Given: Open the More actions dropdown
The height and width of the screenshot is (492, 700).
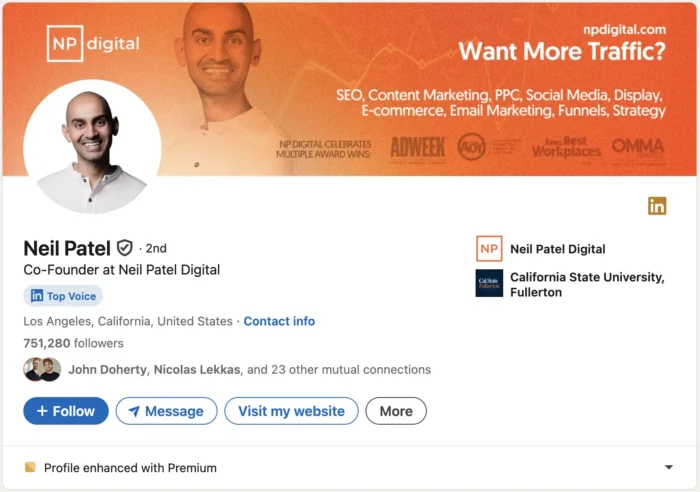Looking at the screenshot, I should click(396, 411).
